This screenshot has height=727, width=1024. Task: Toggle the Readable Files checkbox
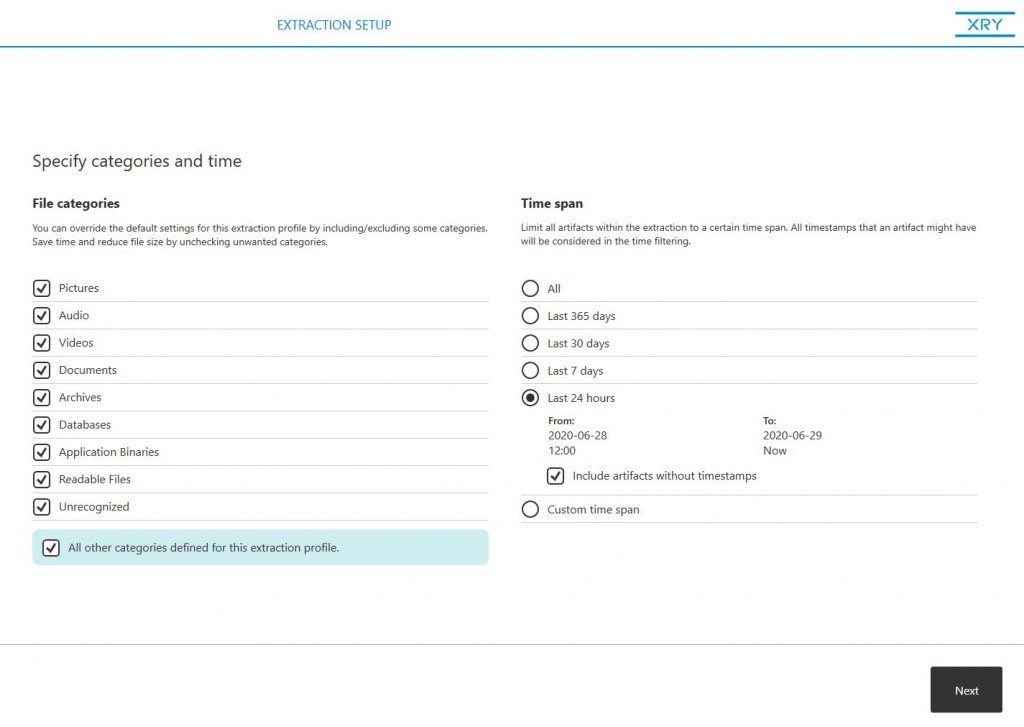pos(42,479)
